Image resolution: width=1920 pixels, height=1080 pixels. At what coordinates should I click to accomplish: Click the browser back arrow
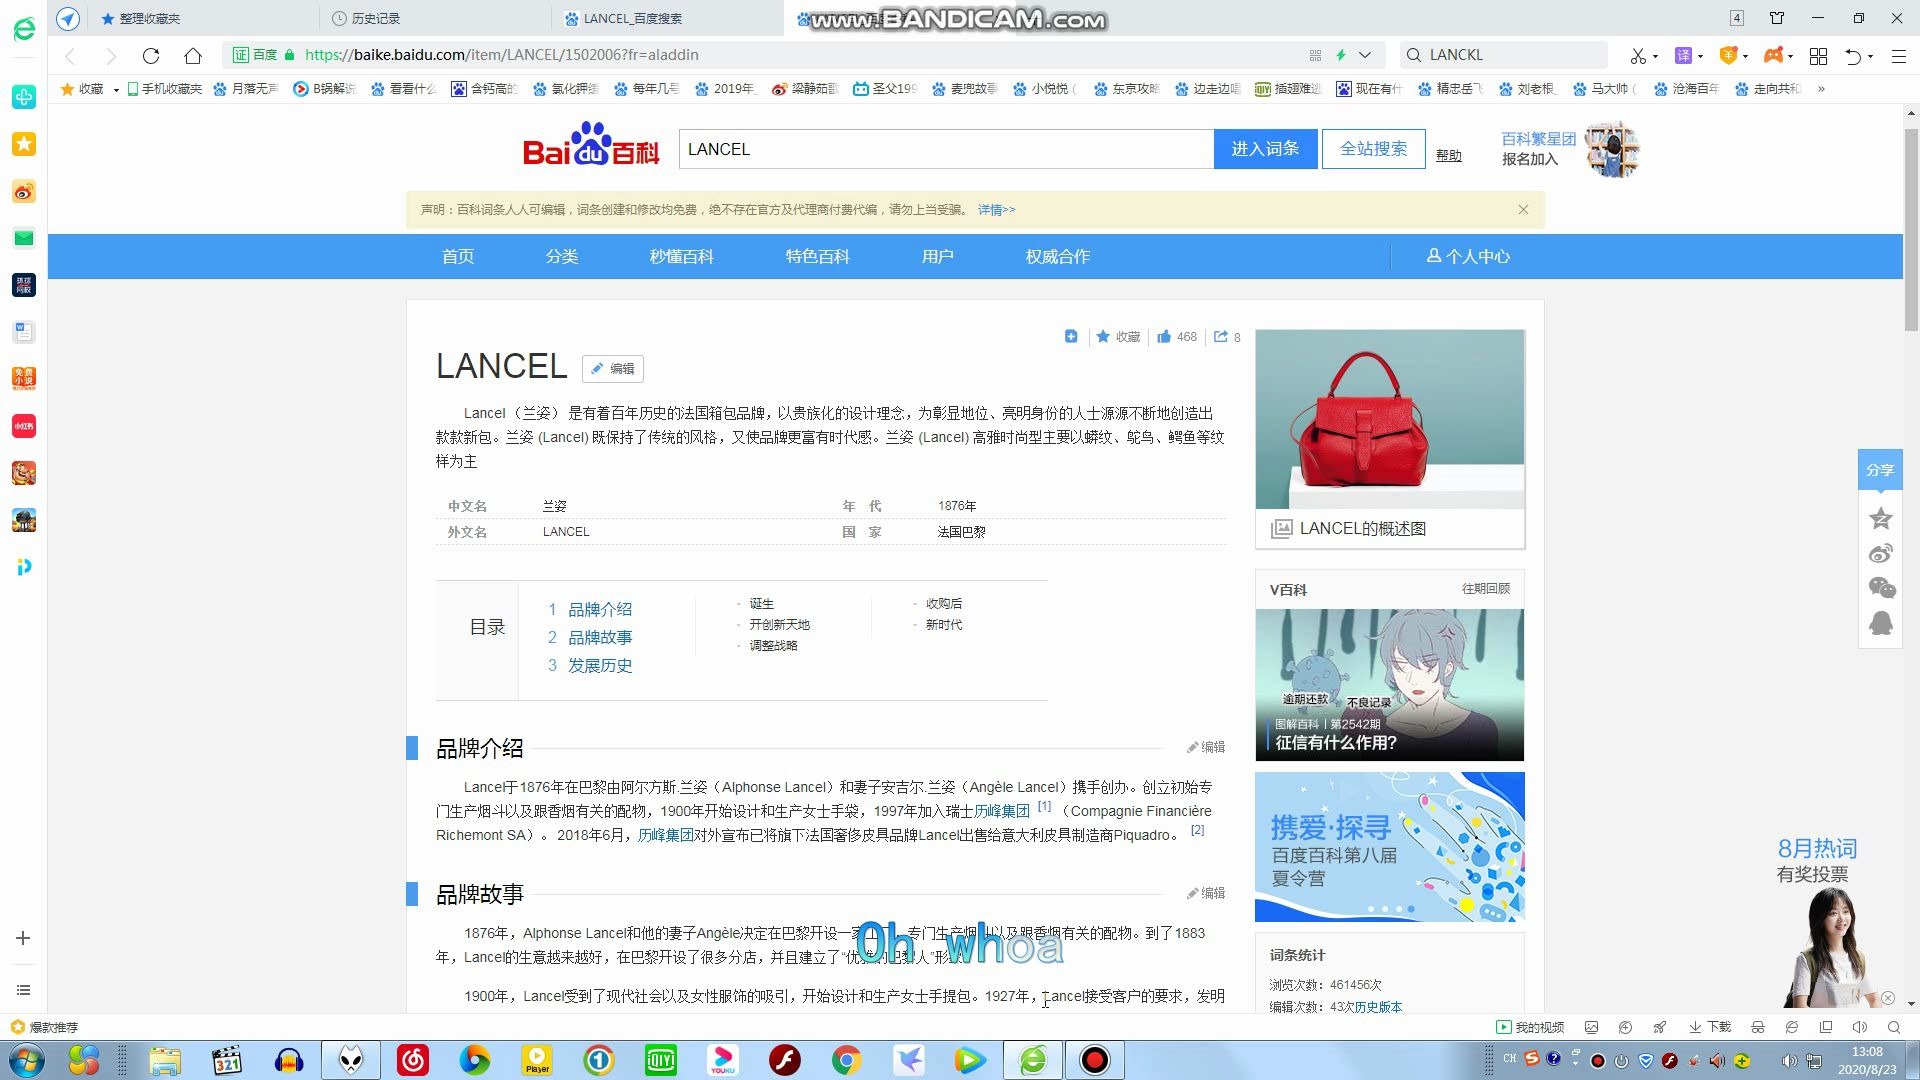click(70, 55)
